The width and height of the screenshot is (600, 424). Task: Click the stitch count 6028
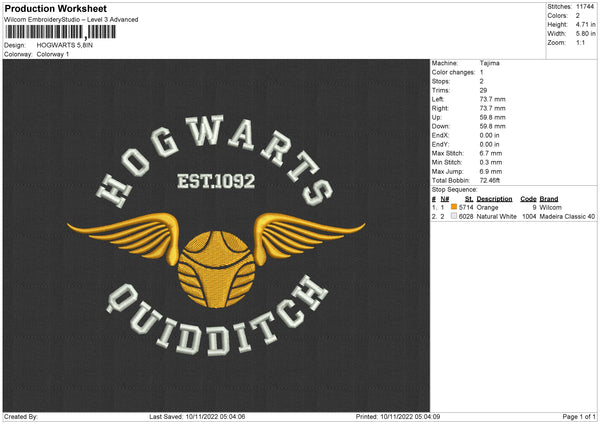tap(466, 217)
